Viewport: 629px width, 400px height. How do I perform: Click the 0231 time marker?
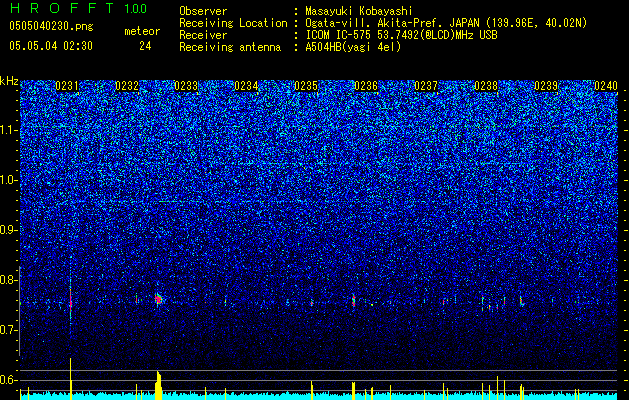67,86
